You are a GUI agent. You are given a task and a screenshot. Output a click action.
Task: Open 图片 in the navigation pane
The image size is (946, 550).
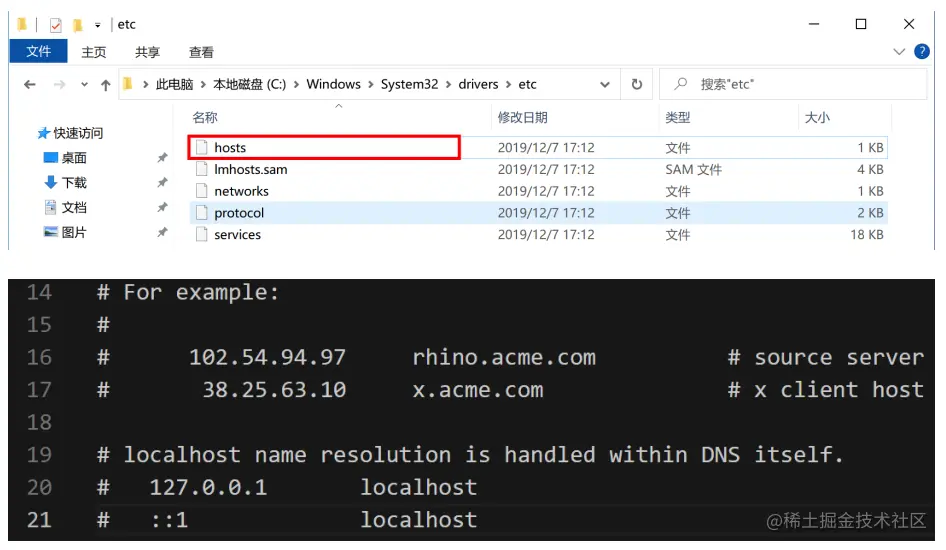(x=66, y=232)
